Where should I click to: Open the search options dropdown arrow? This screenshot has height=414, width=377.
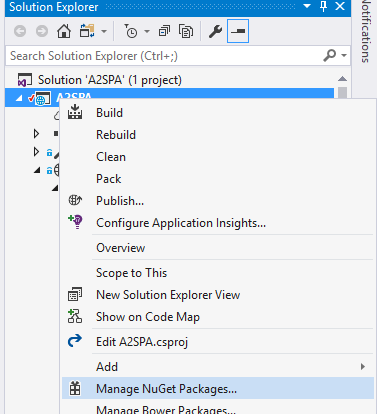coord(344,55)
